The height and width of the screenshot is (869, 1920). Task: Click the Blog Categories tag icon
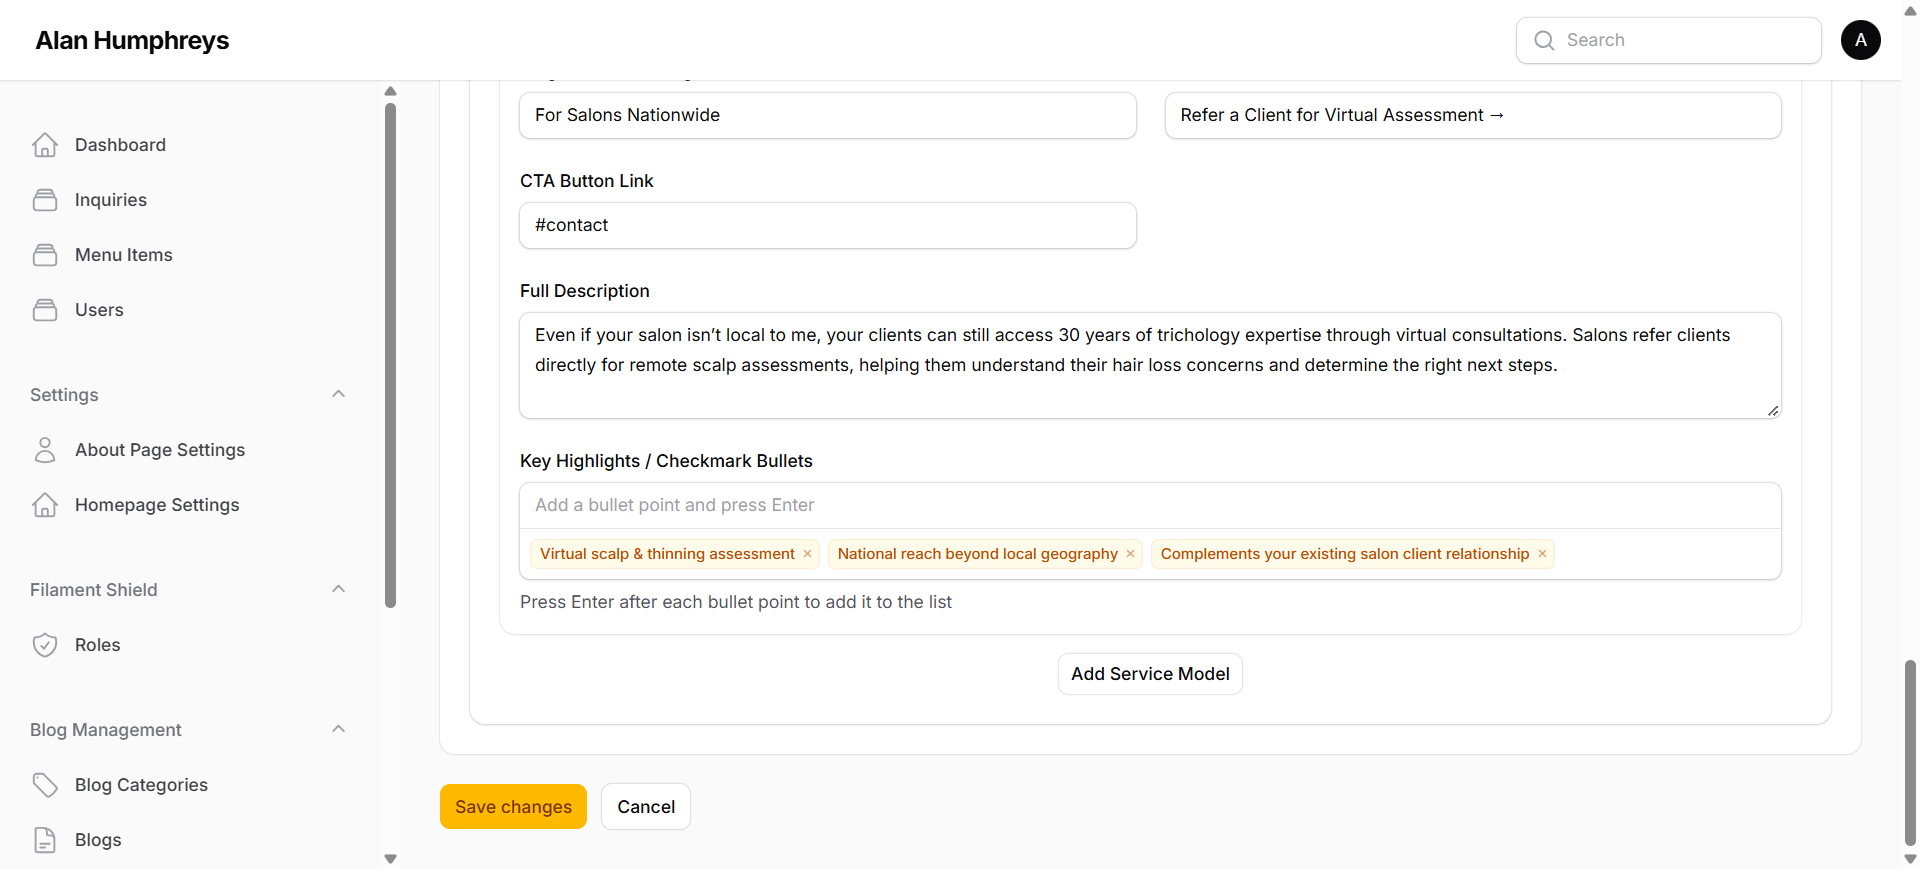coord(45,785)
